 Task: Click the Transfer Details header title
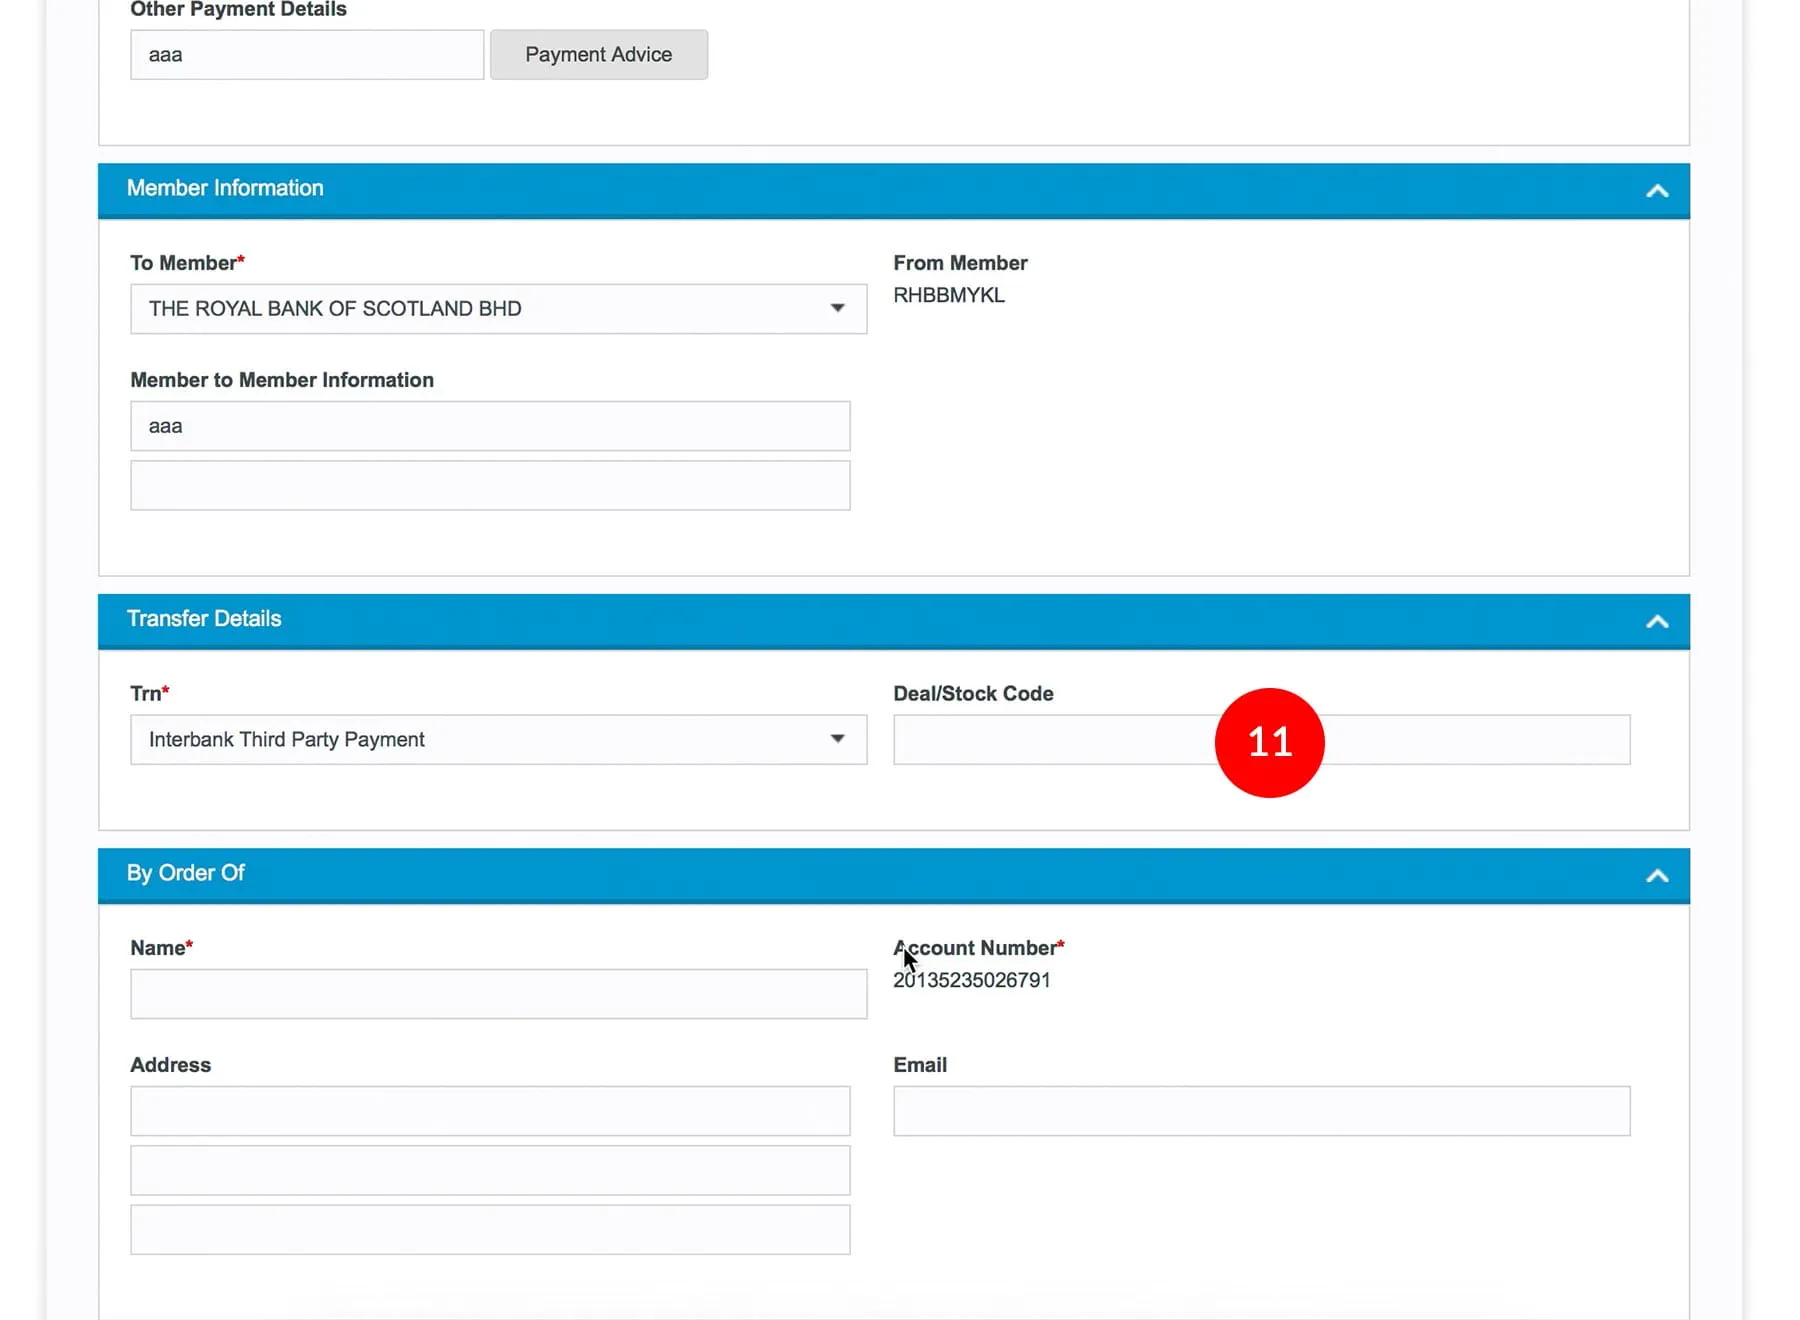coord(204,619)
